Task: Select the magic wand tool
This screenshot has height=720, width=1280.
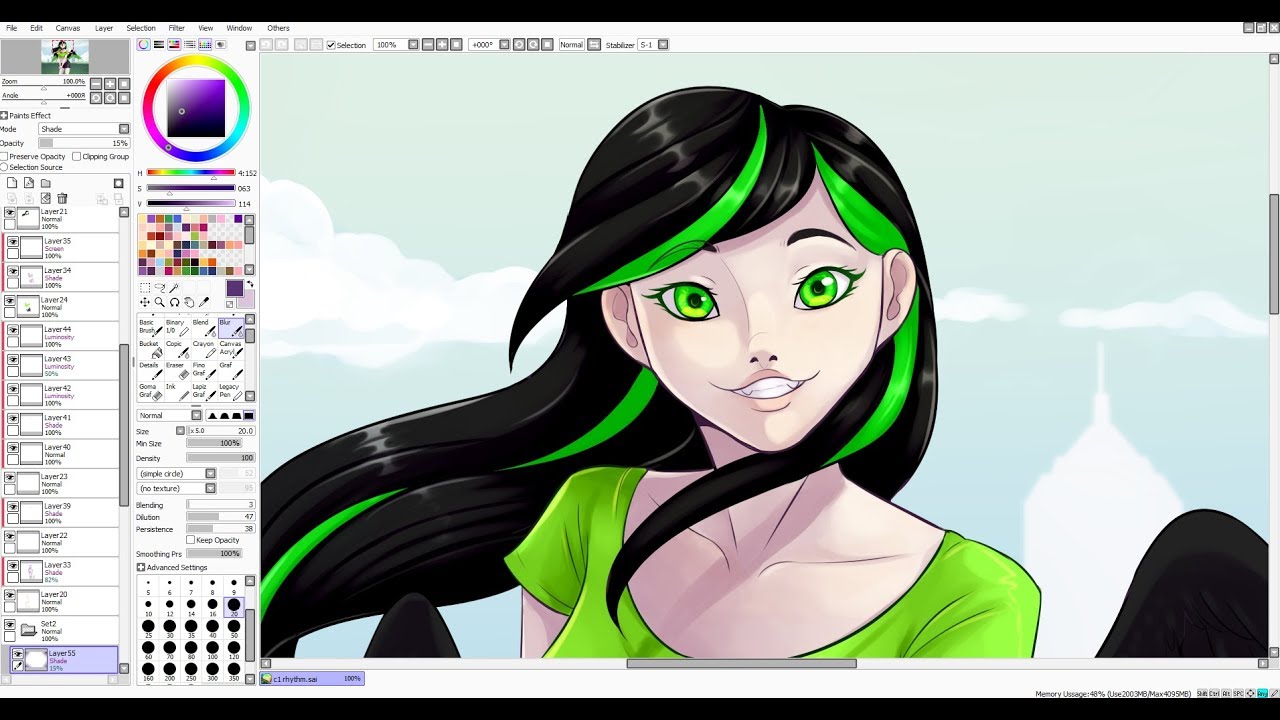Action: point(174,288)
